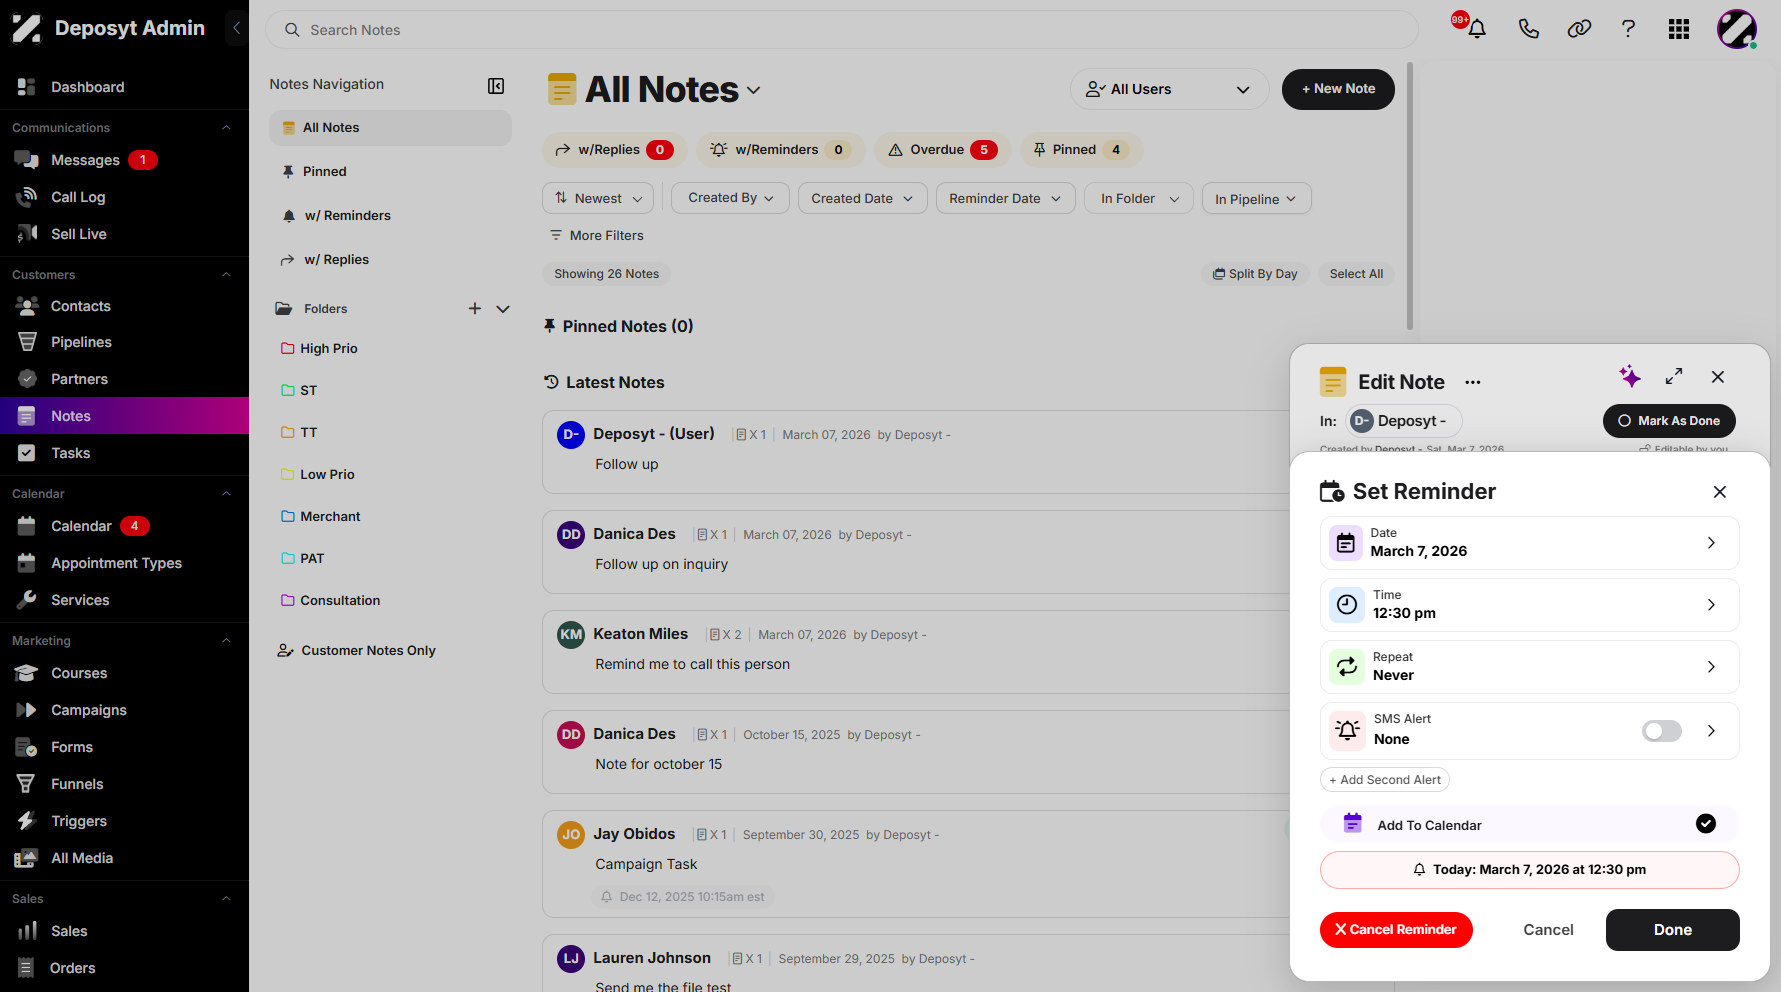The image size is (1781, 992).
Task: Toggle the SMS Alert switch
Action: [x=1661, y=731]
